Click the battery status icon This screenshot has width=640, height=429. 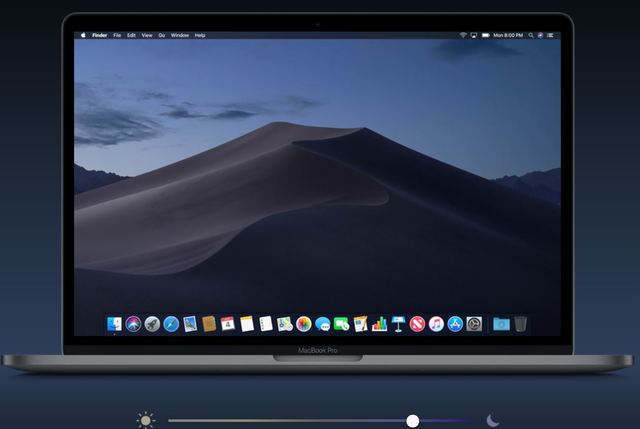pyautogui.click(x=485, y=35)
